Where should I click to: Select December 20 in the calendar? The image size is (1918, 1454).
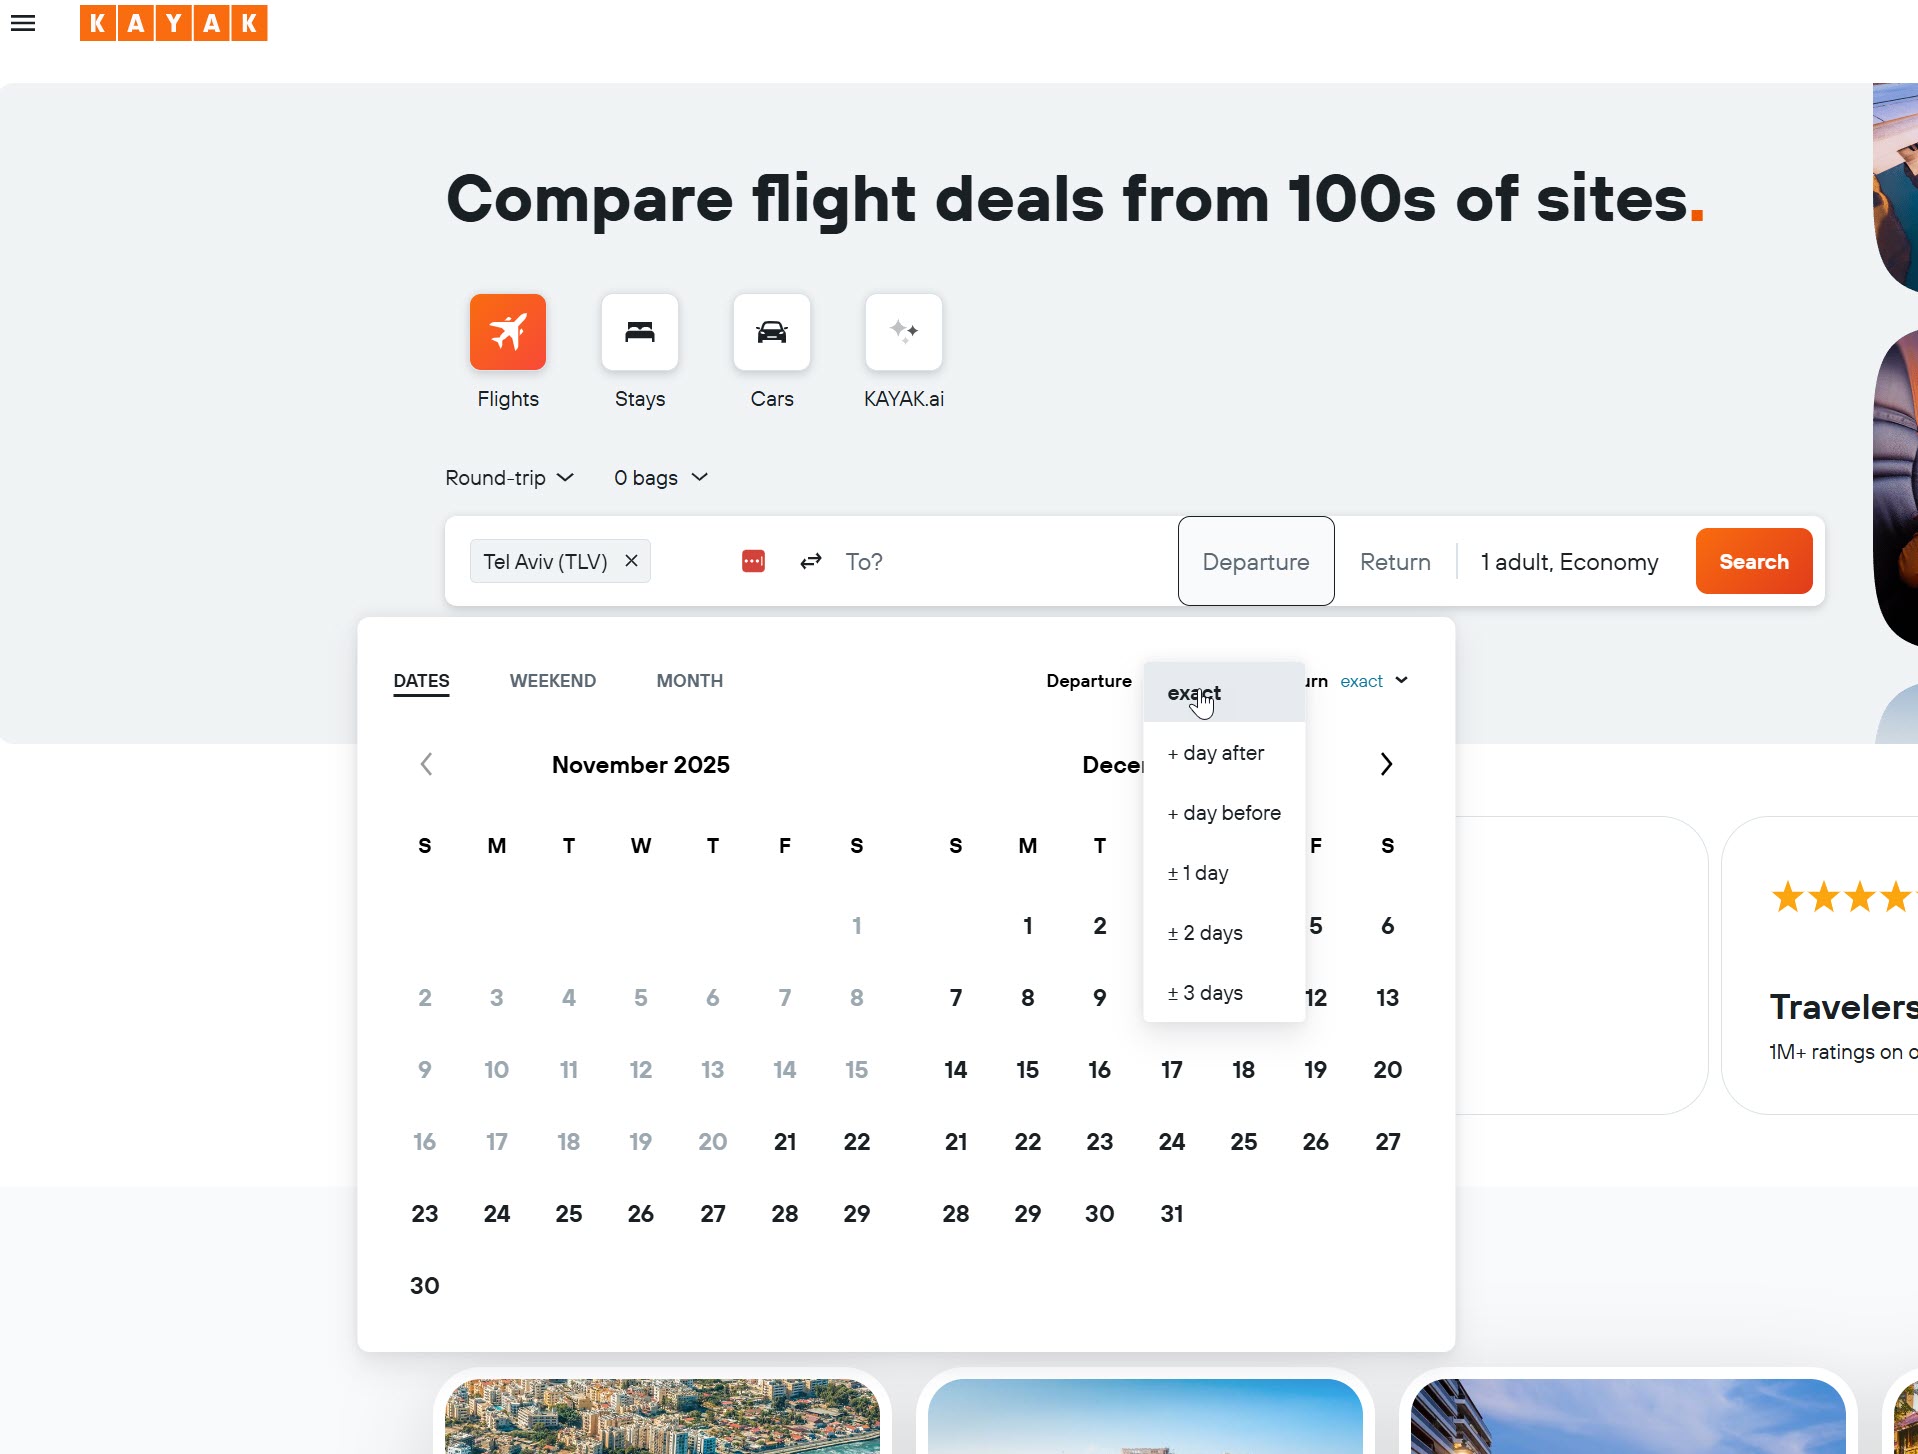tap(1388, 1070)
